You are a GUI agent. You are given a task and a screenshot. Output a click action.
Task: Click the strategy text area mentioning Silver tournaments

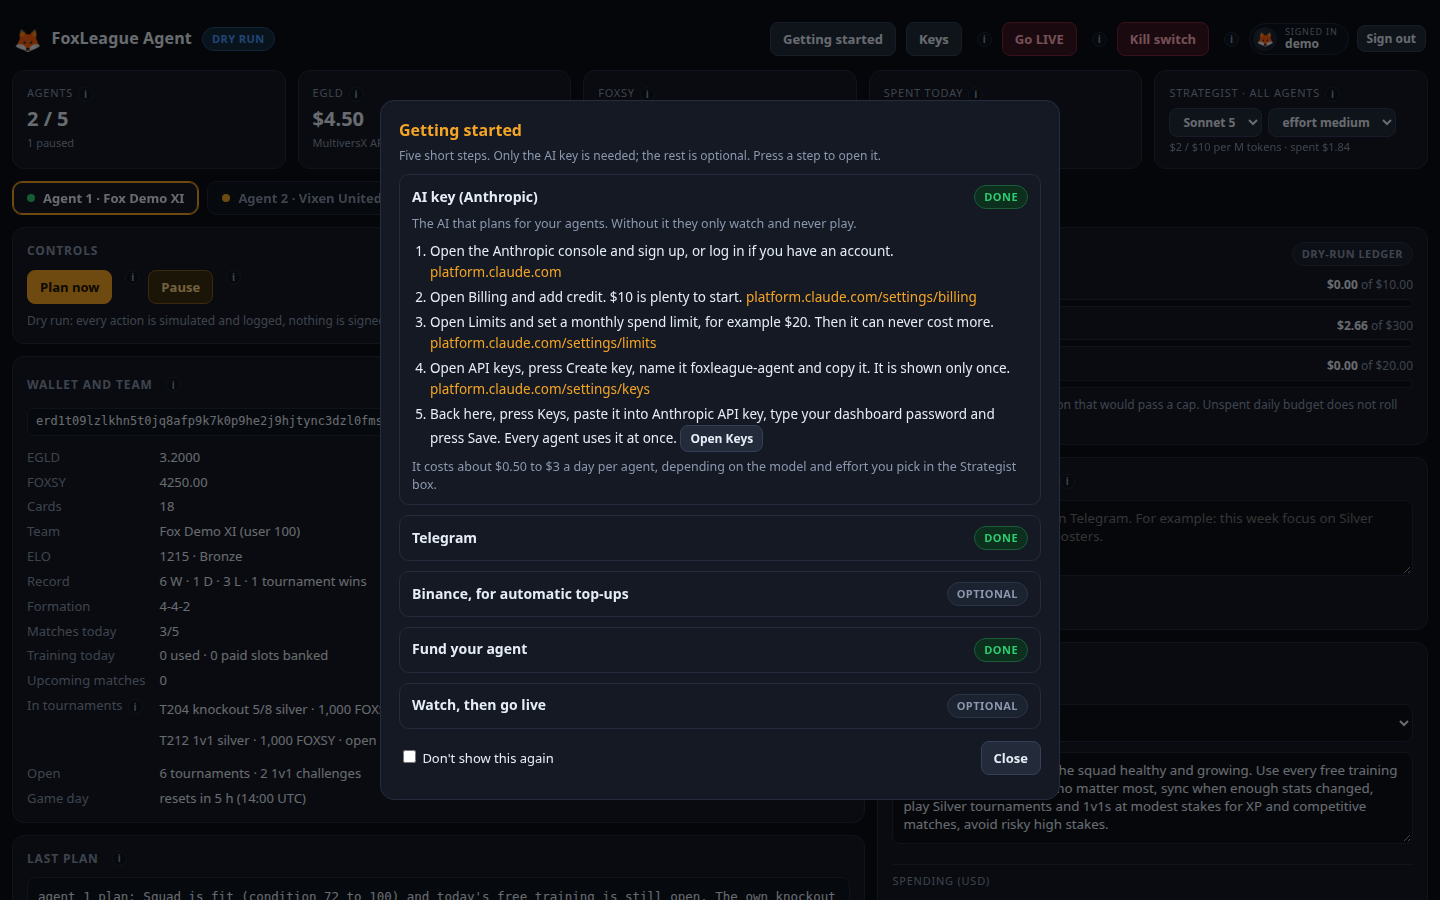[x=1150, y=798]
